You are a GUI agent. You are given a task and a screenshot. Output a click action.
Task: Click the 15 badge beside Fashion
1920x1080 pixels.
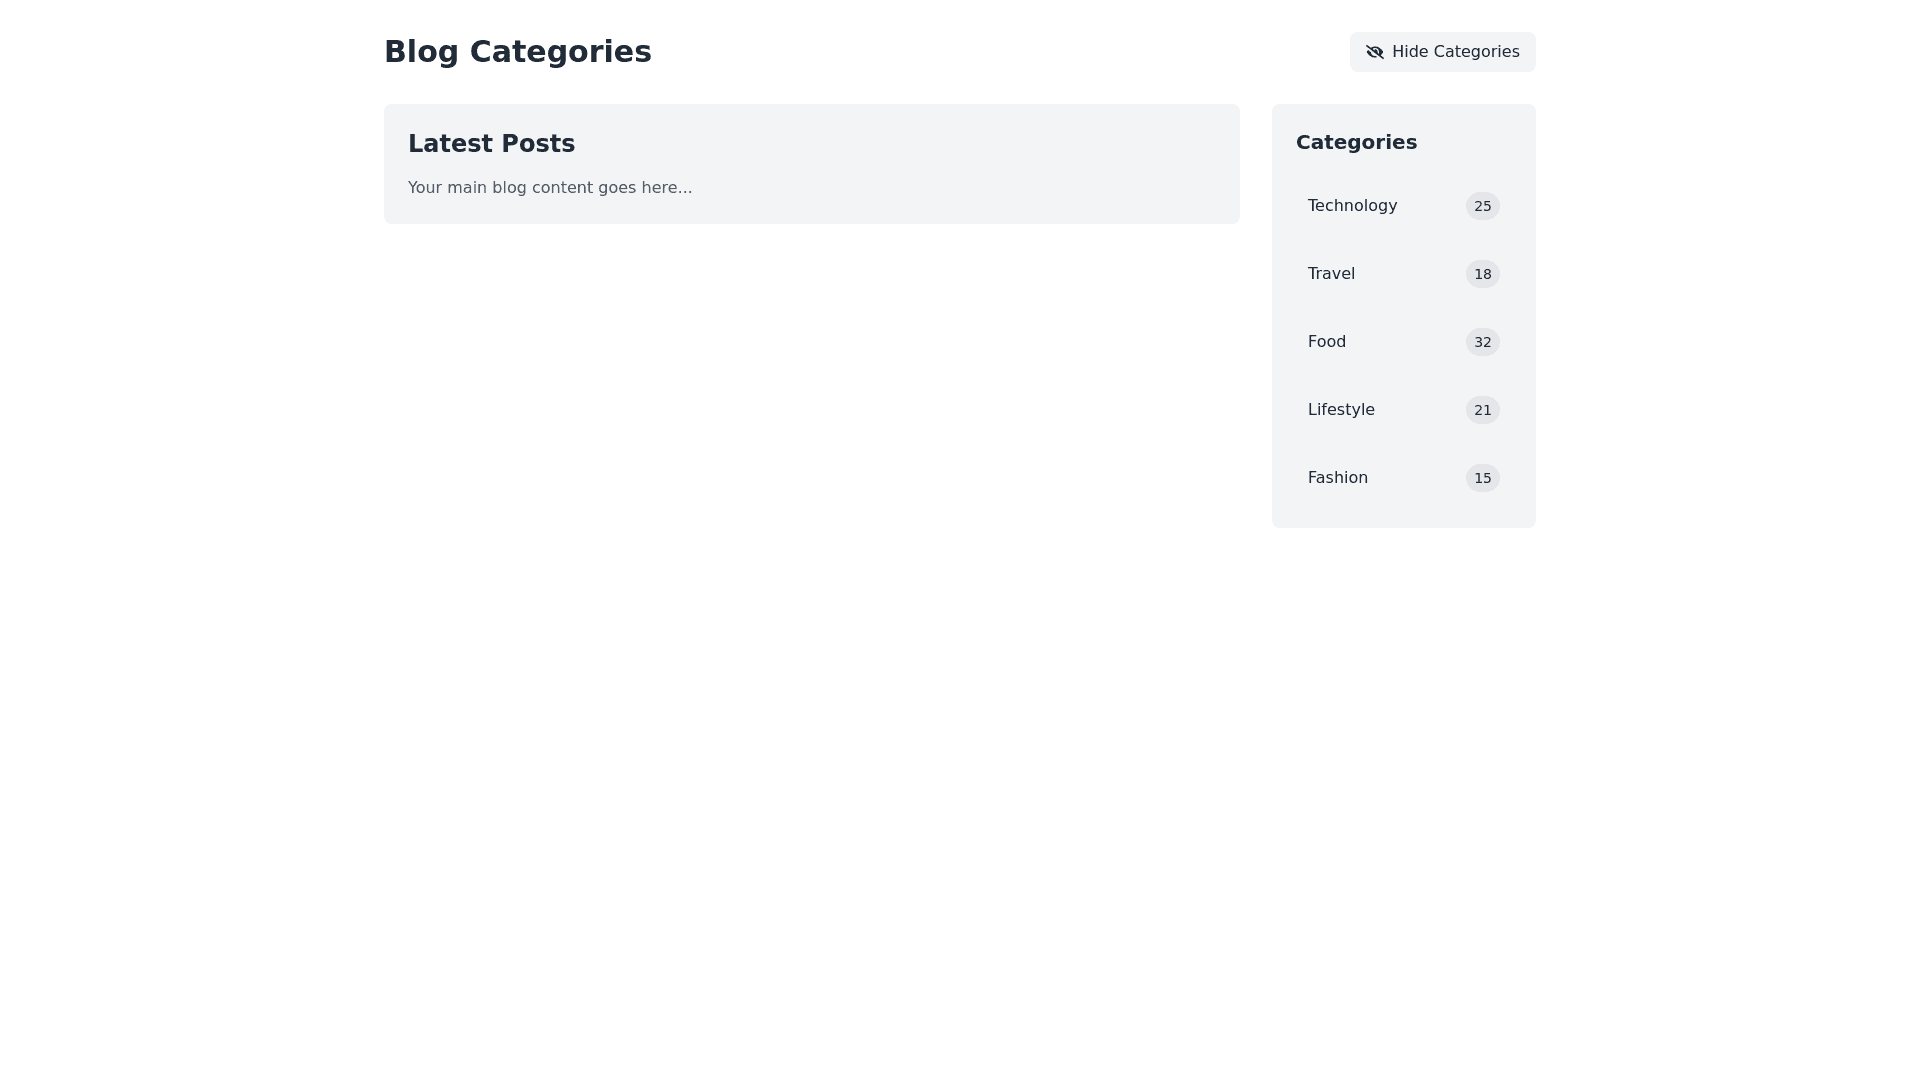1482,478
